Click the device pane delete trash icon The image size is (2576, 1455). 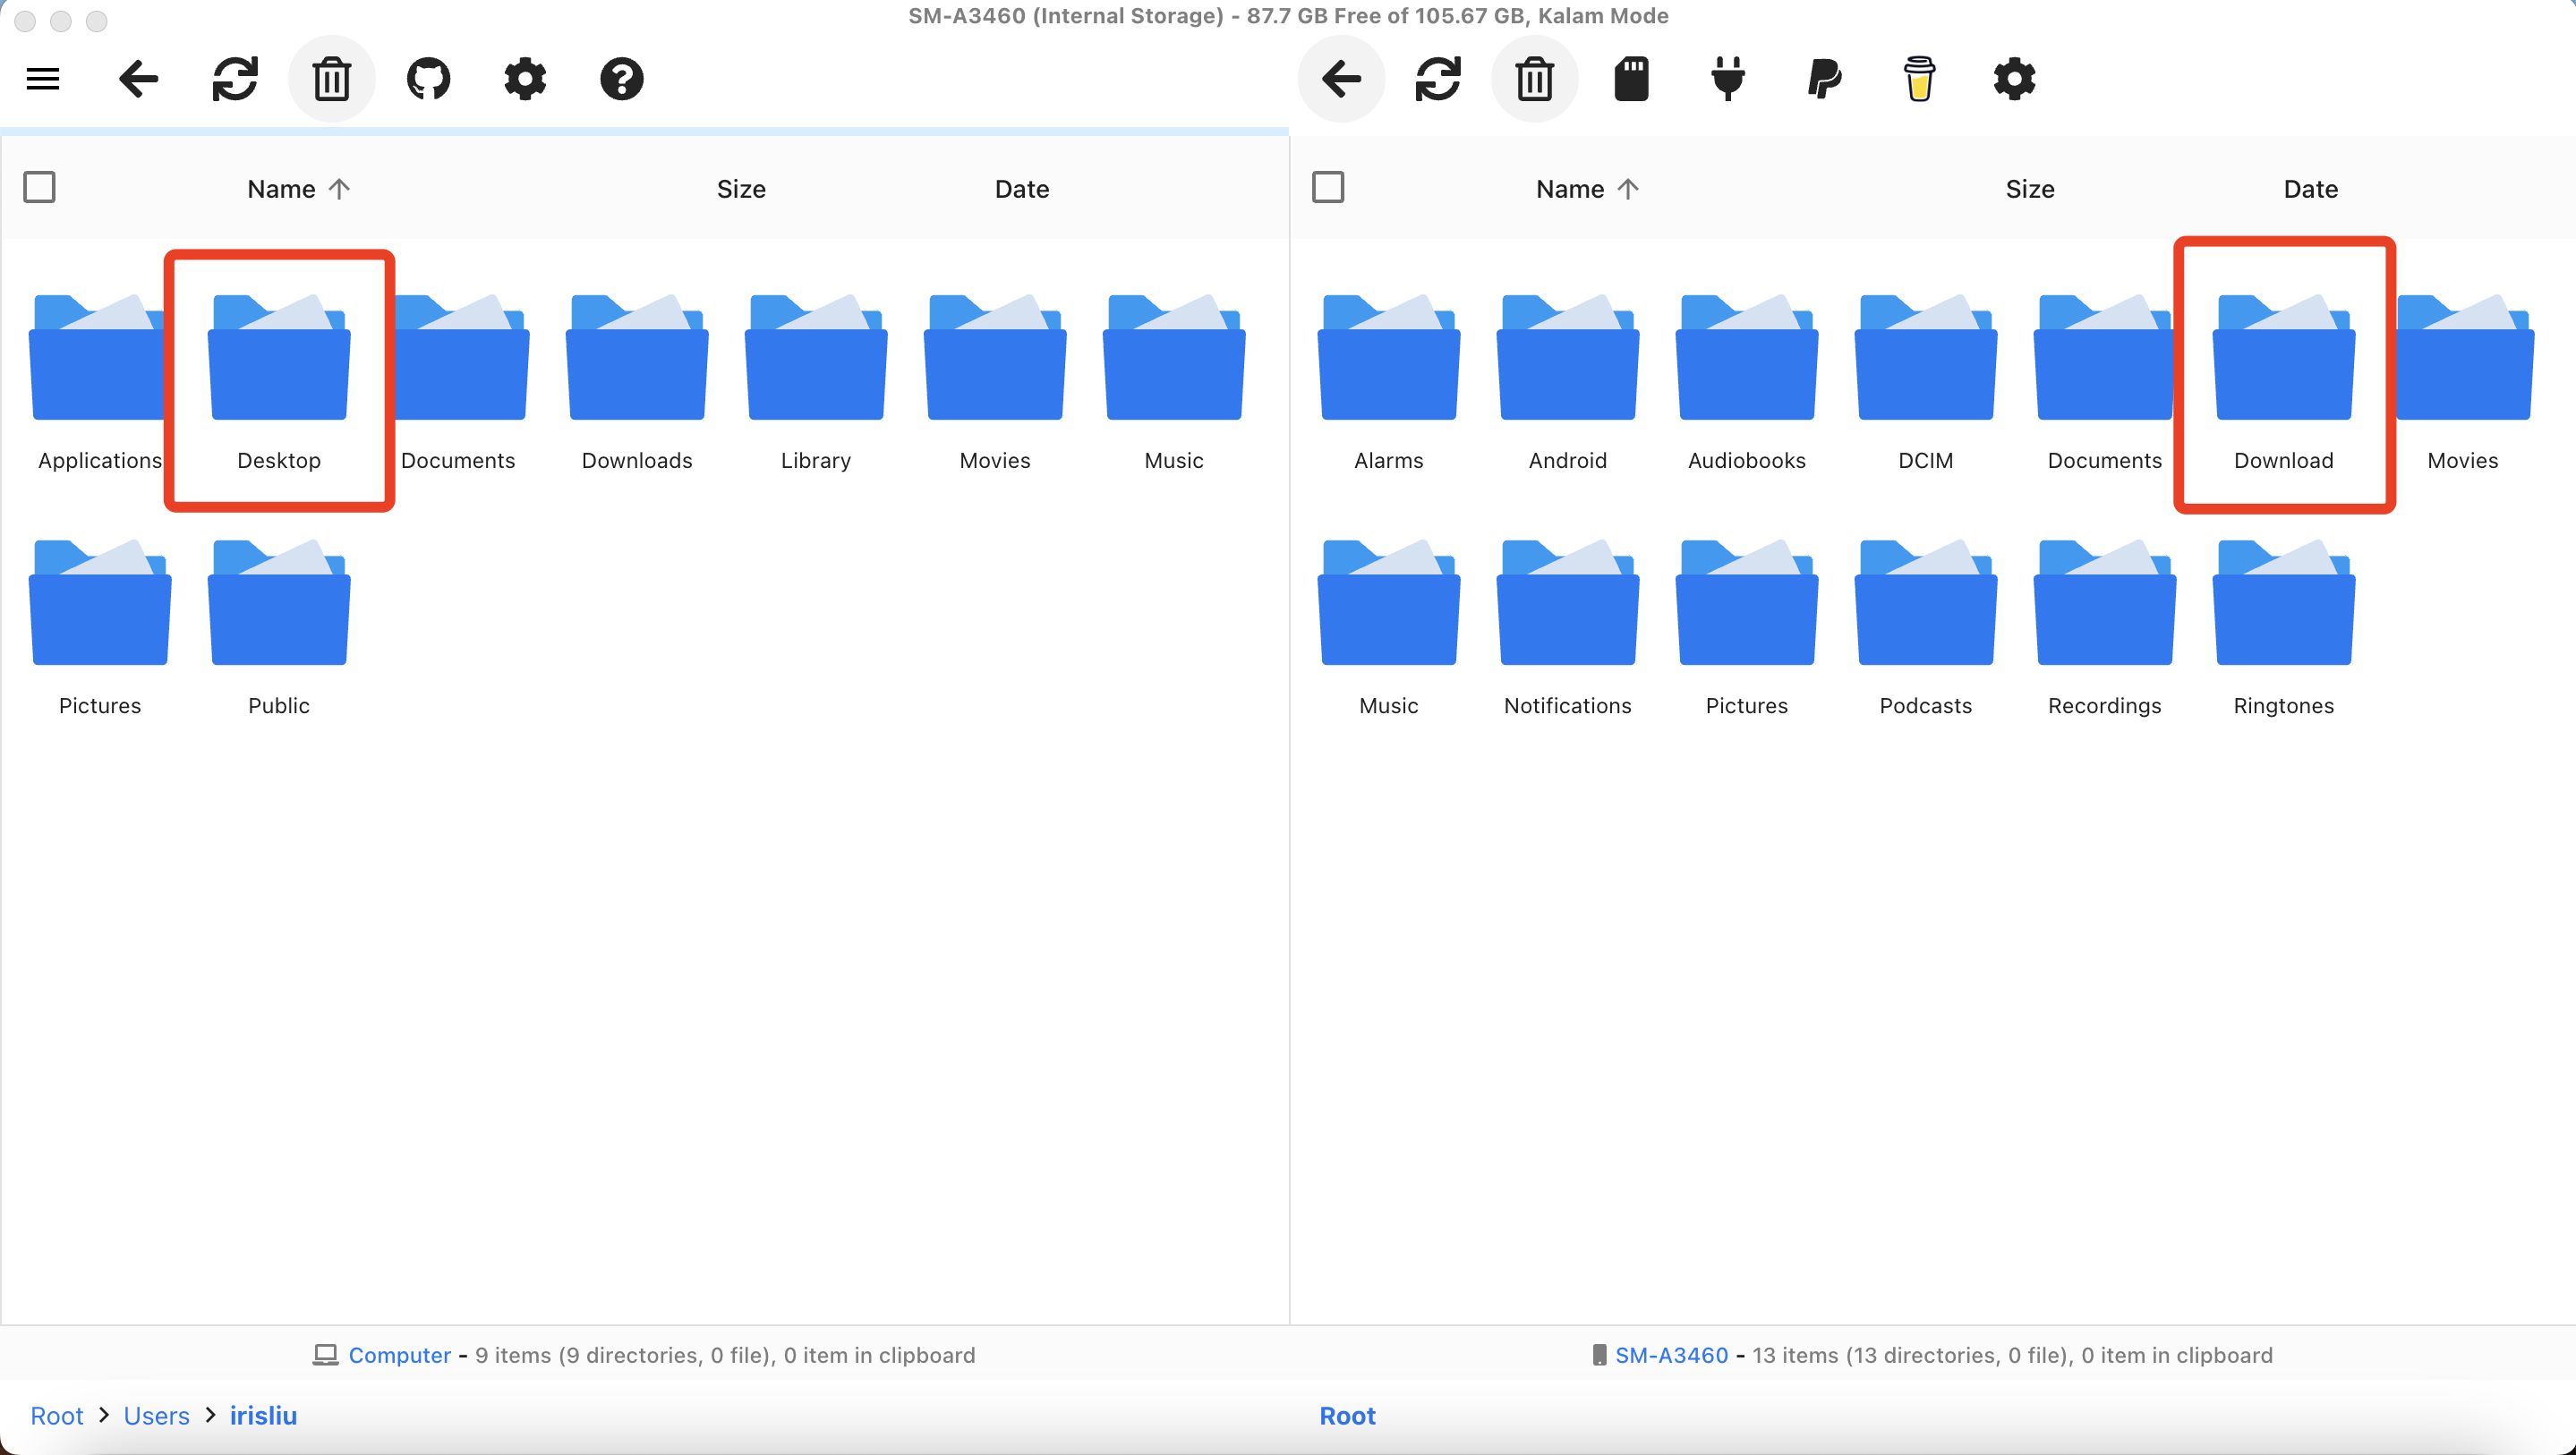pyautogui.click(x=1534, y=79)
